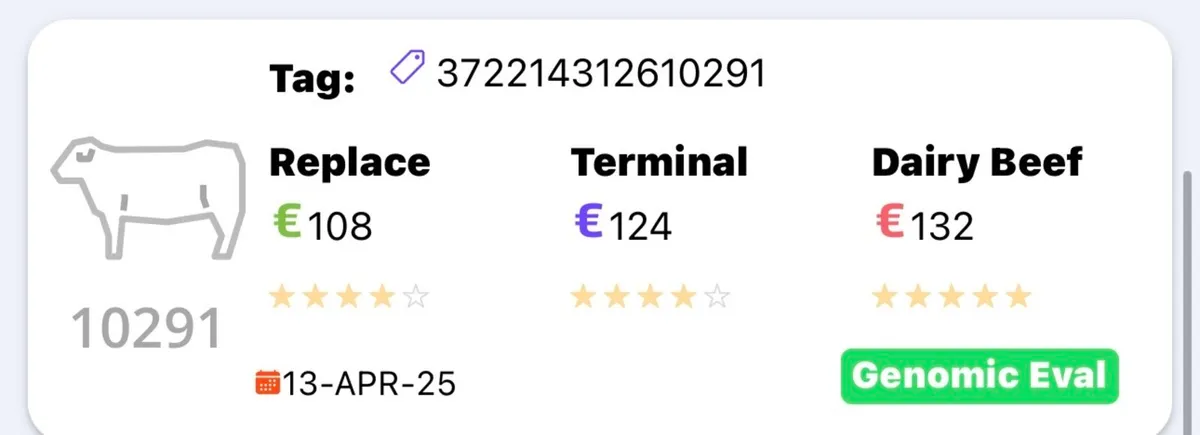This screenshot has height=435, width=1200.
Task: Click the Terminal heading
Action: click(x=659, y=162)
